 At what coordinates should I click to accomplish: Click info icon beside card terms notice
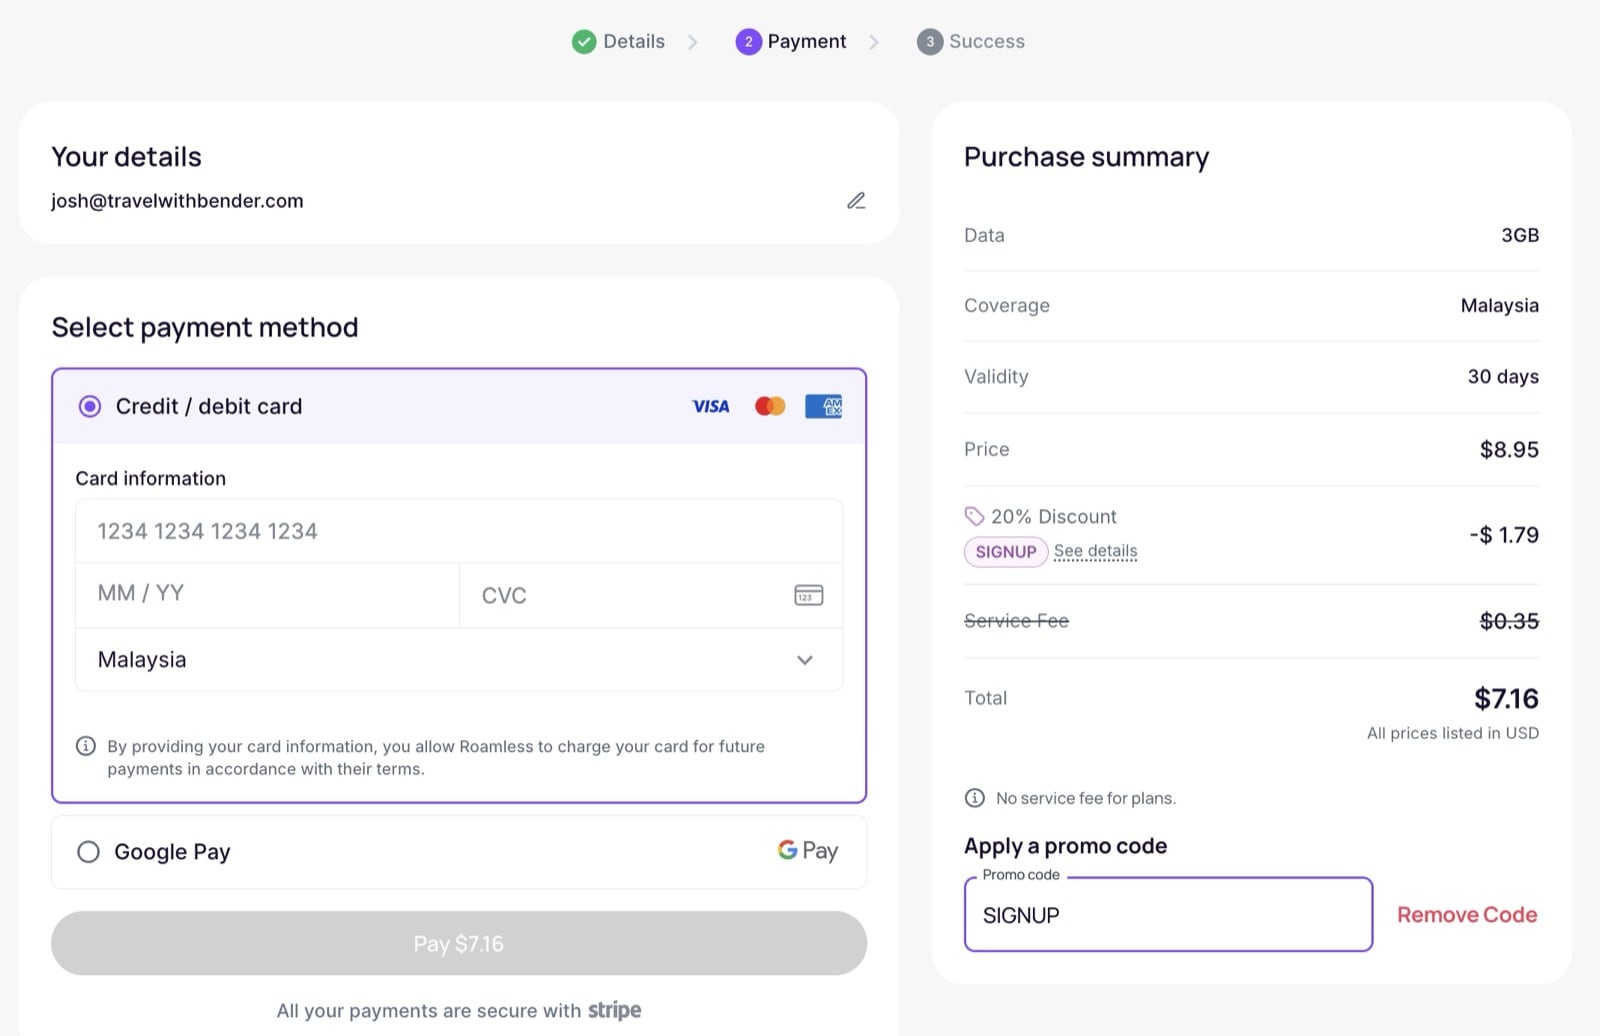coord(86,746)
